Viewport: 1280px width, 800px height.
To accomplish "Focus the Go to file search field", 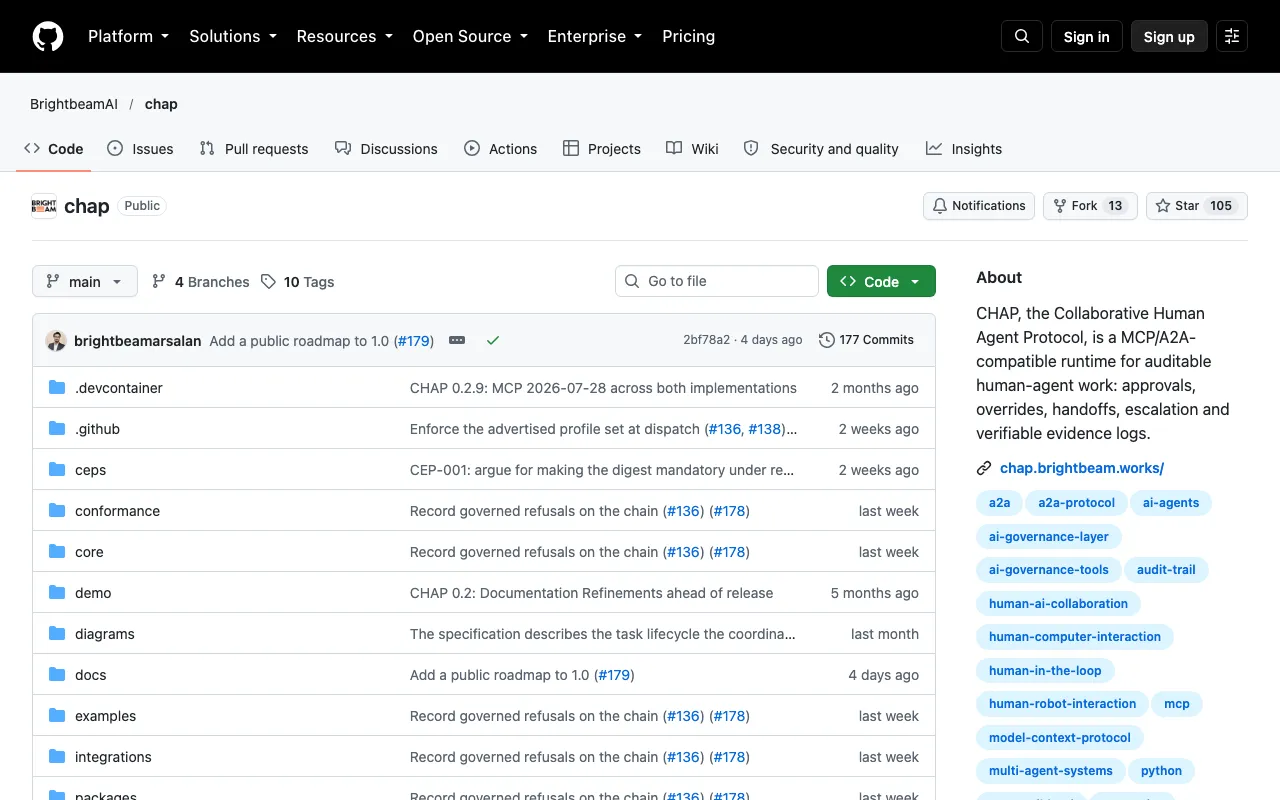I will [x=717, y=281].
